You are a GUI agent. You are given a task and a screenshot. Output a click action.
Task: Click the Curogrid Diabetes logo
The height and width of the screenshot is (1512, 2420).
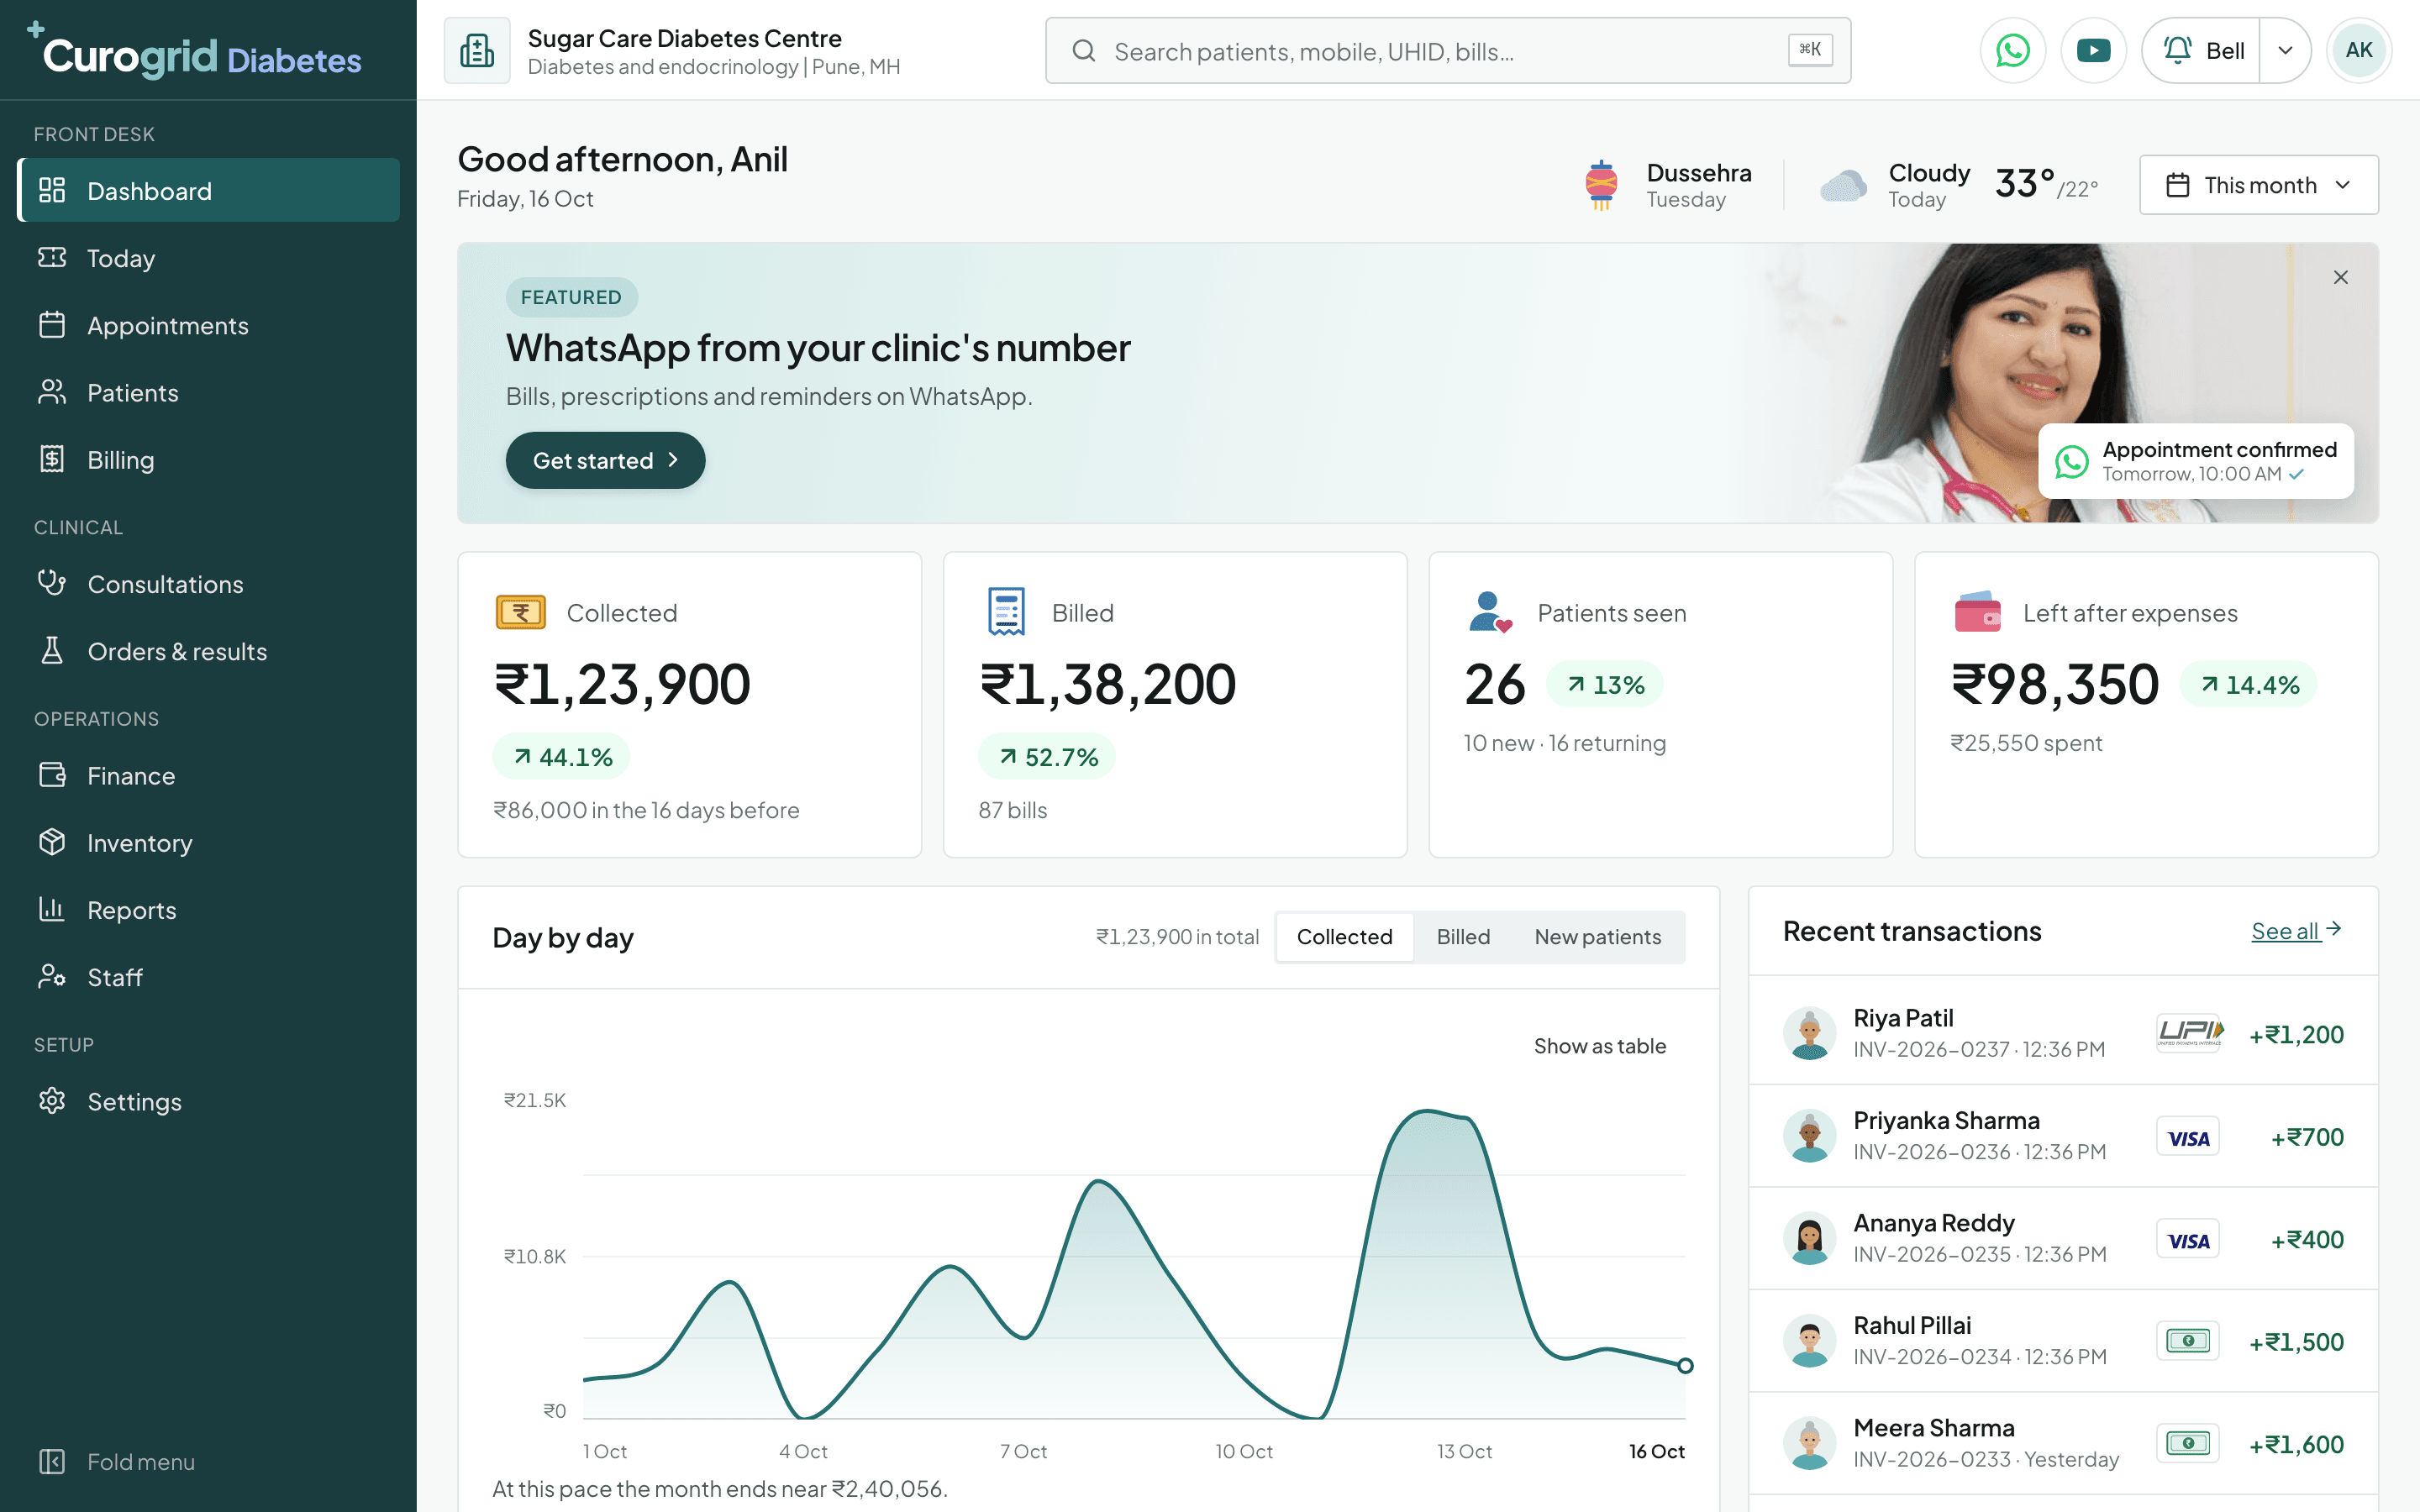point(194,50)
